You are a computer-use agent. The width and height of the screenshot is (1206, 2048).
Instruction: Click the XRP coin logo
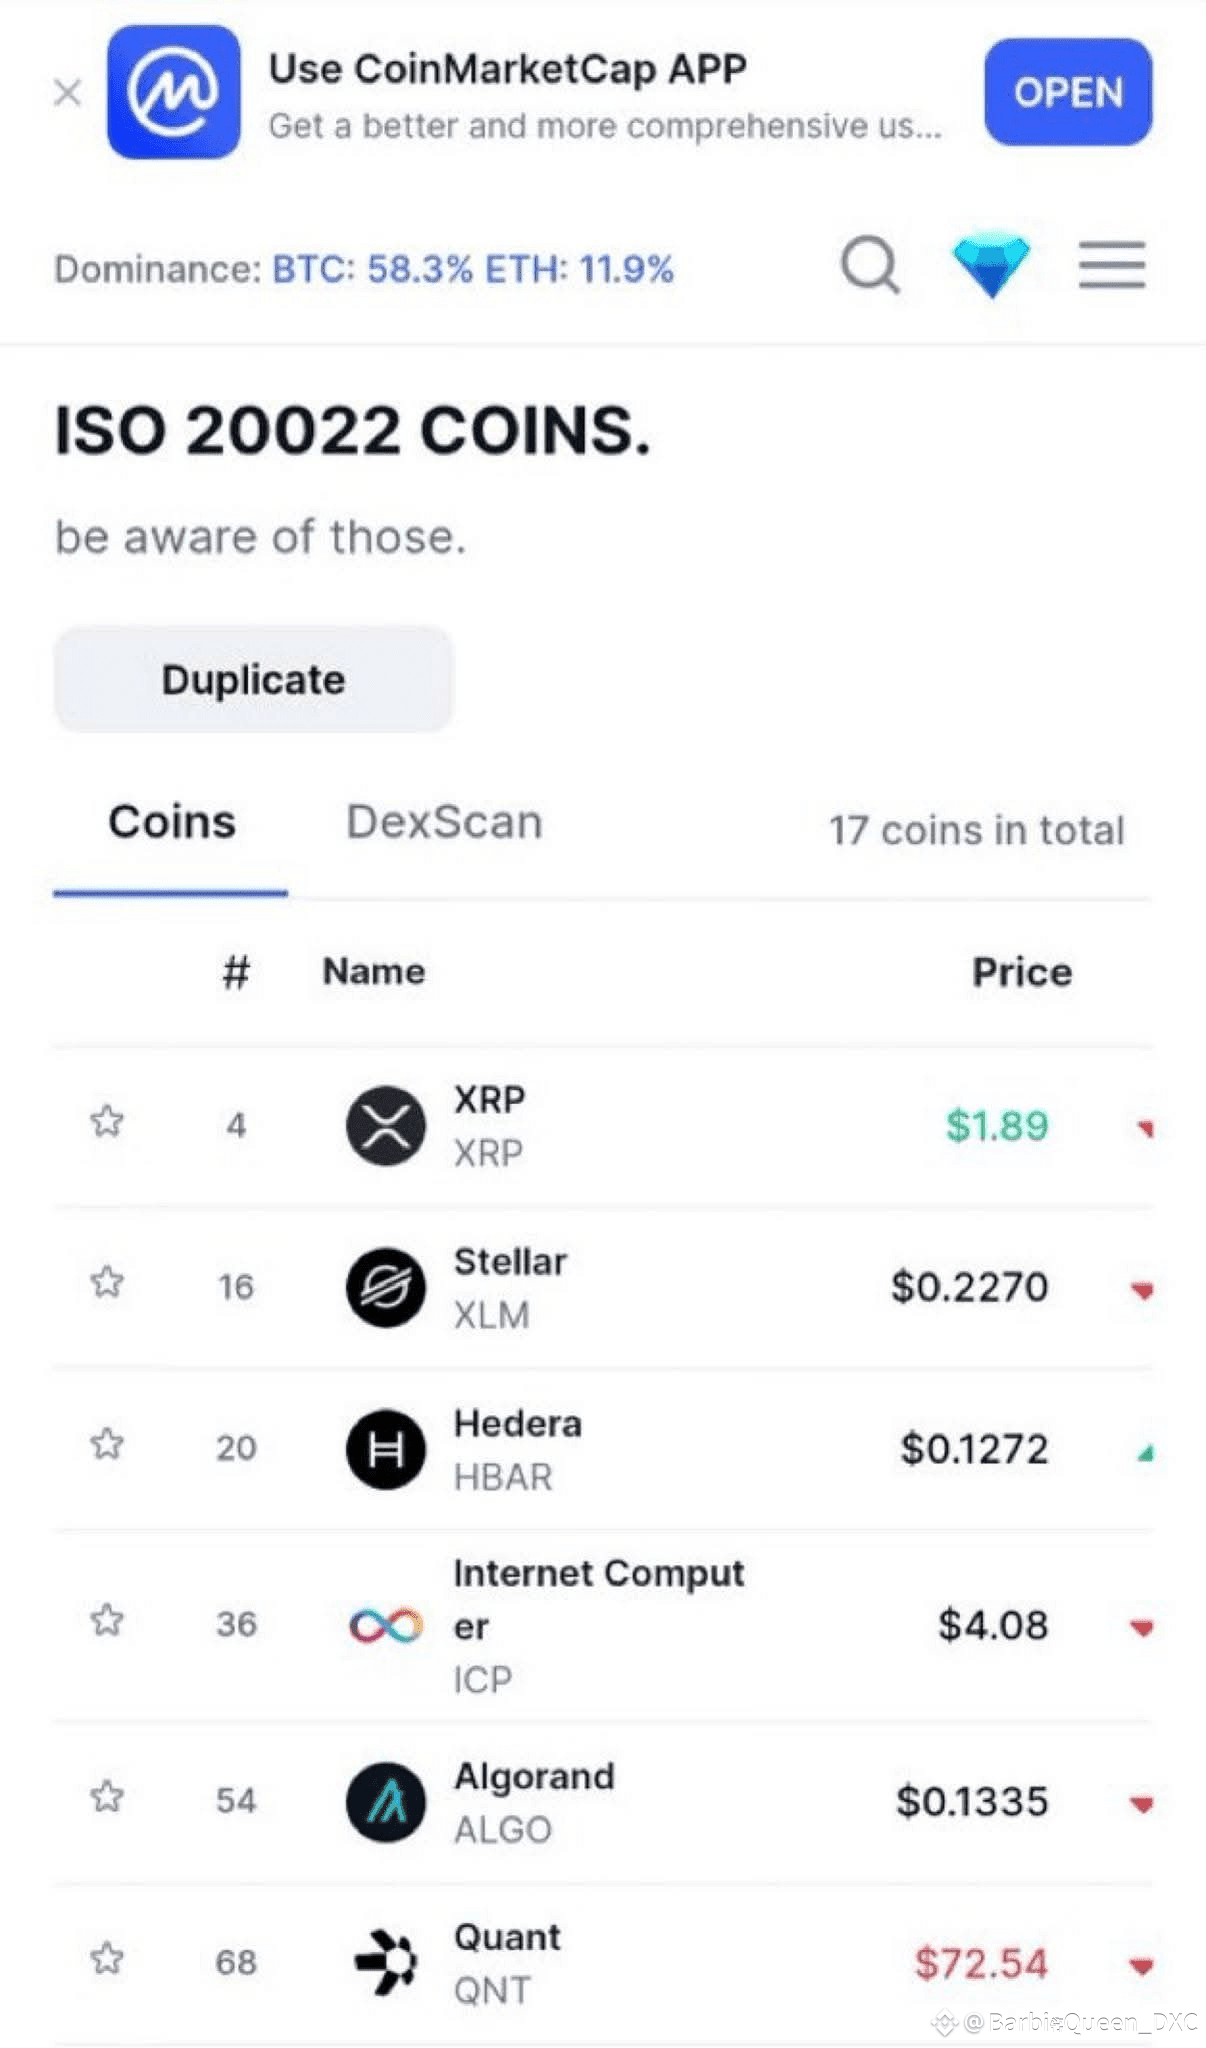coord(386,1126)
